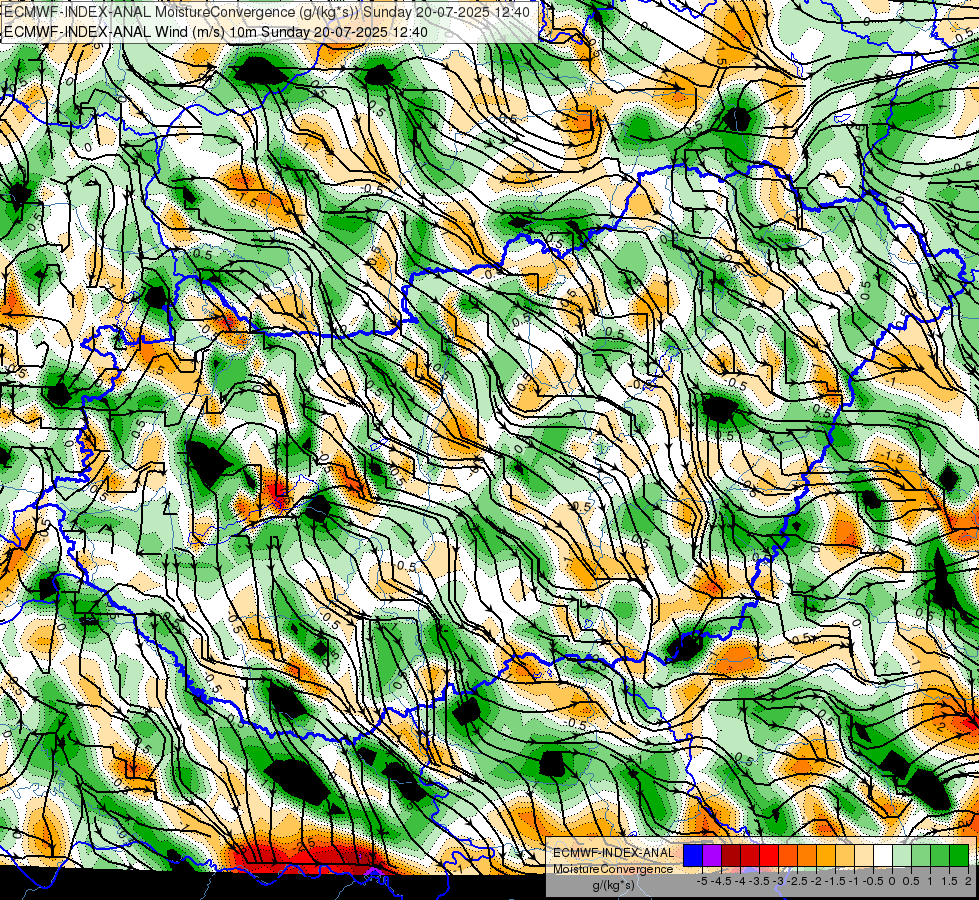Click the orange-red legend swatch between -3 and -2.5
Screen dimensions: 979x900
(788, 856)
